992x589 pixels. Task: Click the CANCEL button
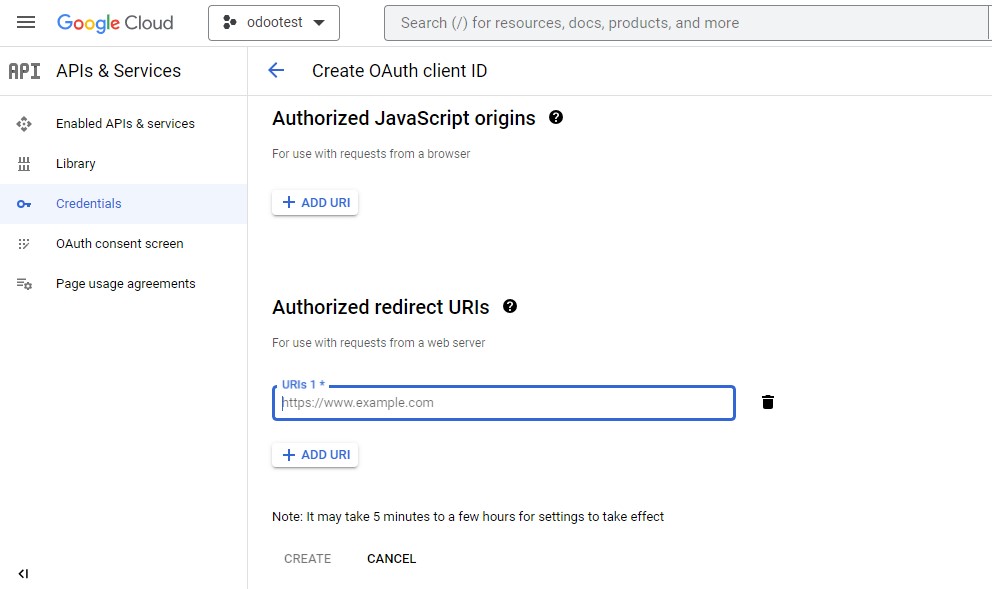(x=392, y=559)
